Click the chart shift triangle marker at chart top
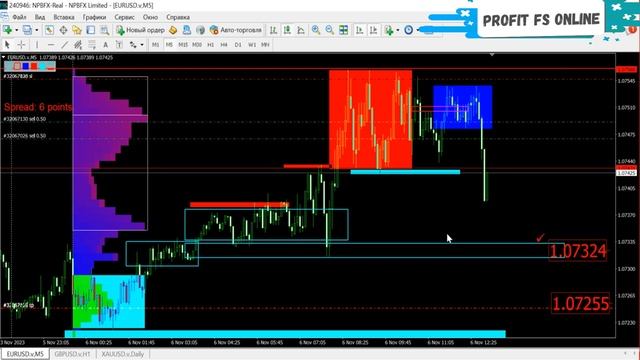The height and width of the screenshot is (360, 640). pos(492,54)
